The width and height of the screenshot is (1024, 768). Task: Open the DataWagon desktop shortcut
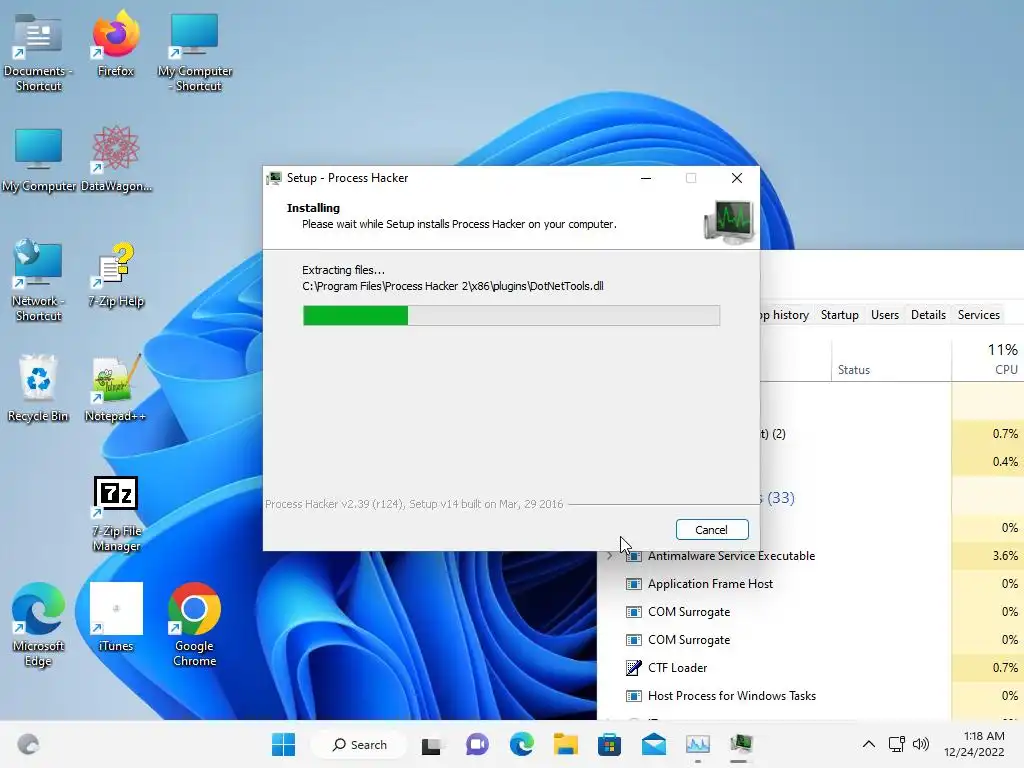point(116,160)
